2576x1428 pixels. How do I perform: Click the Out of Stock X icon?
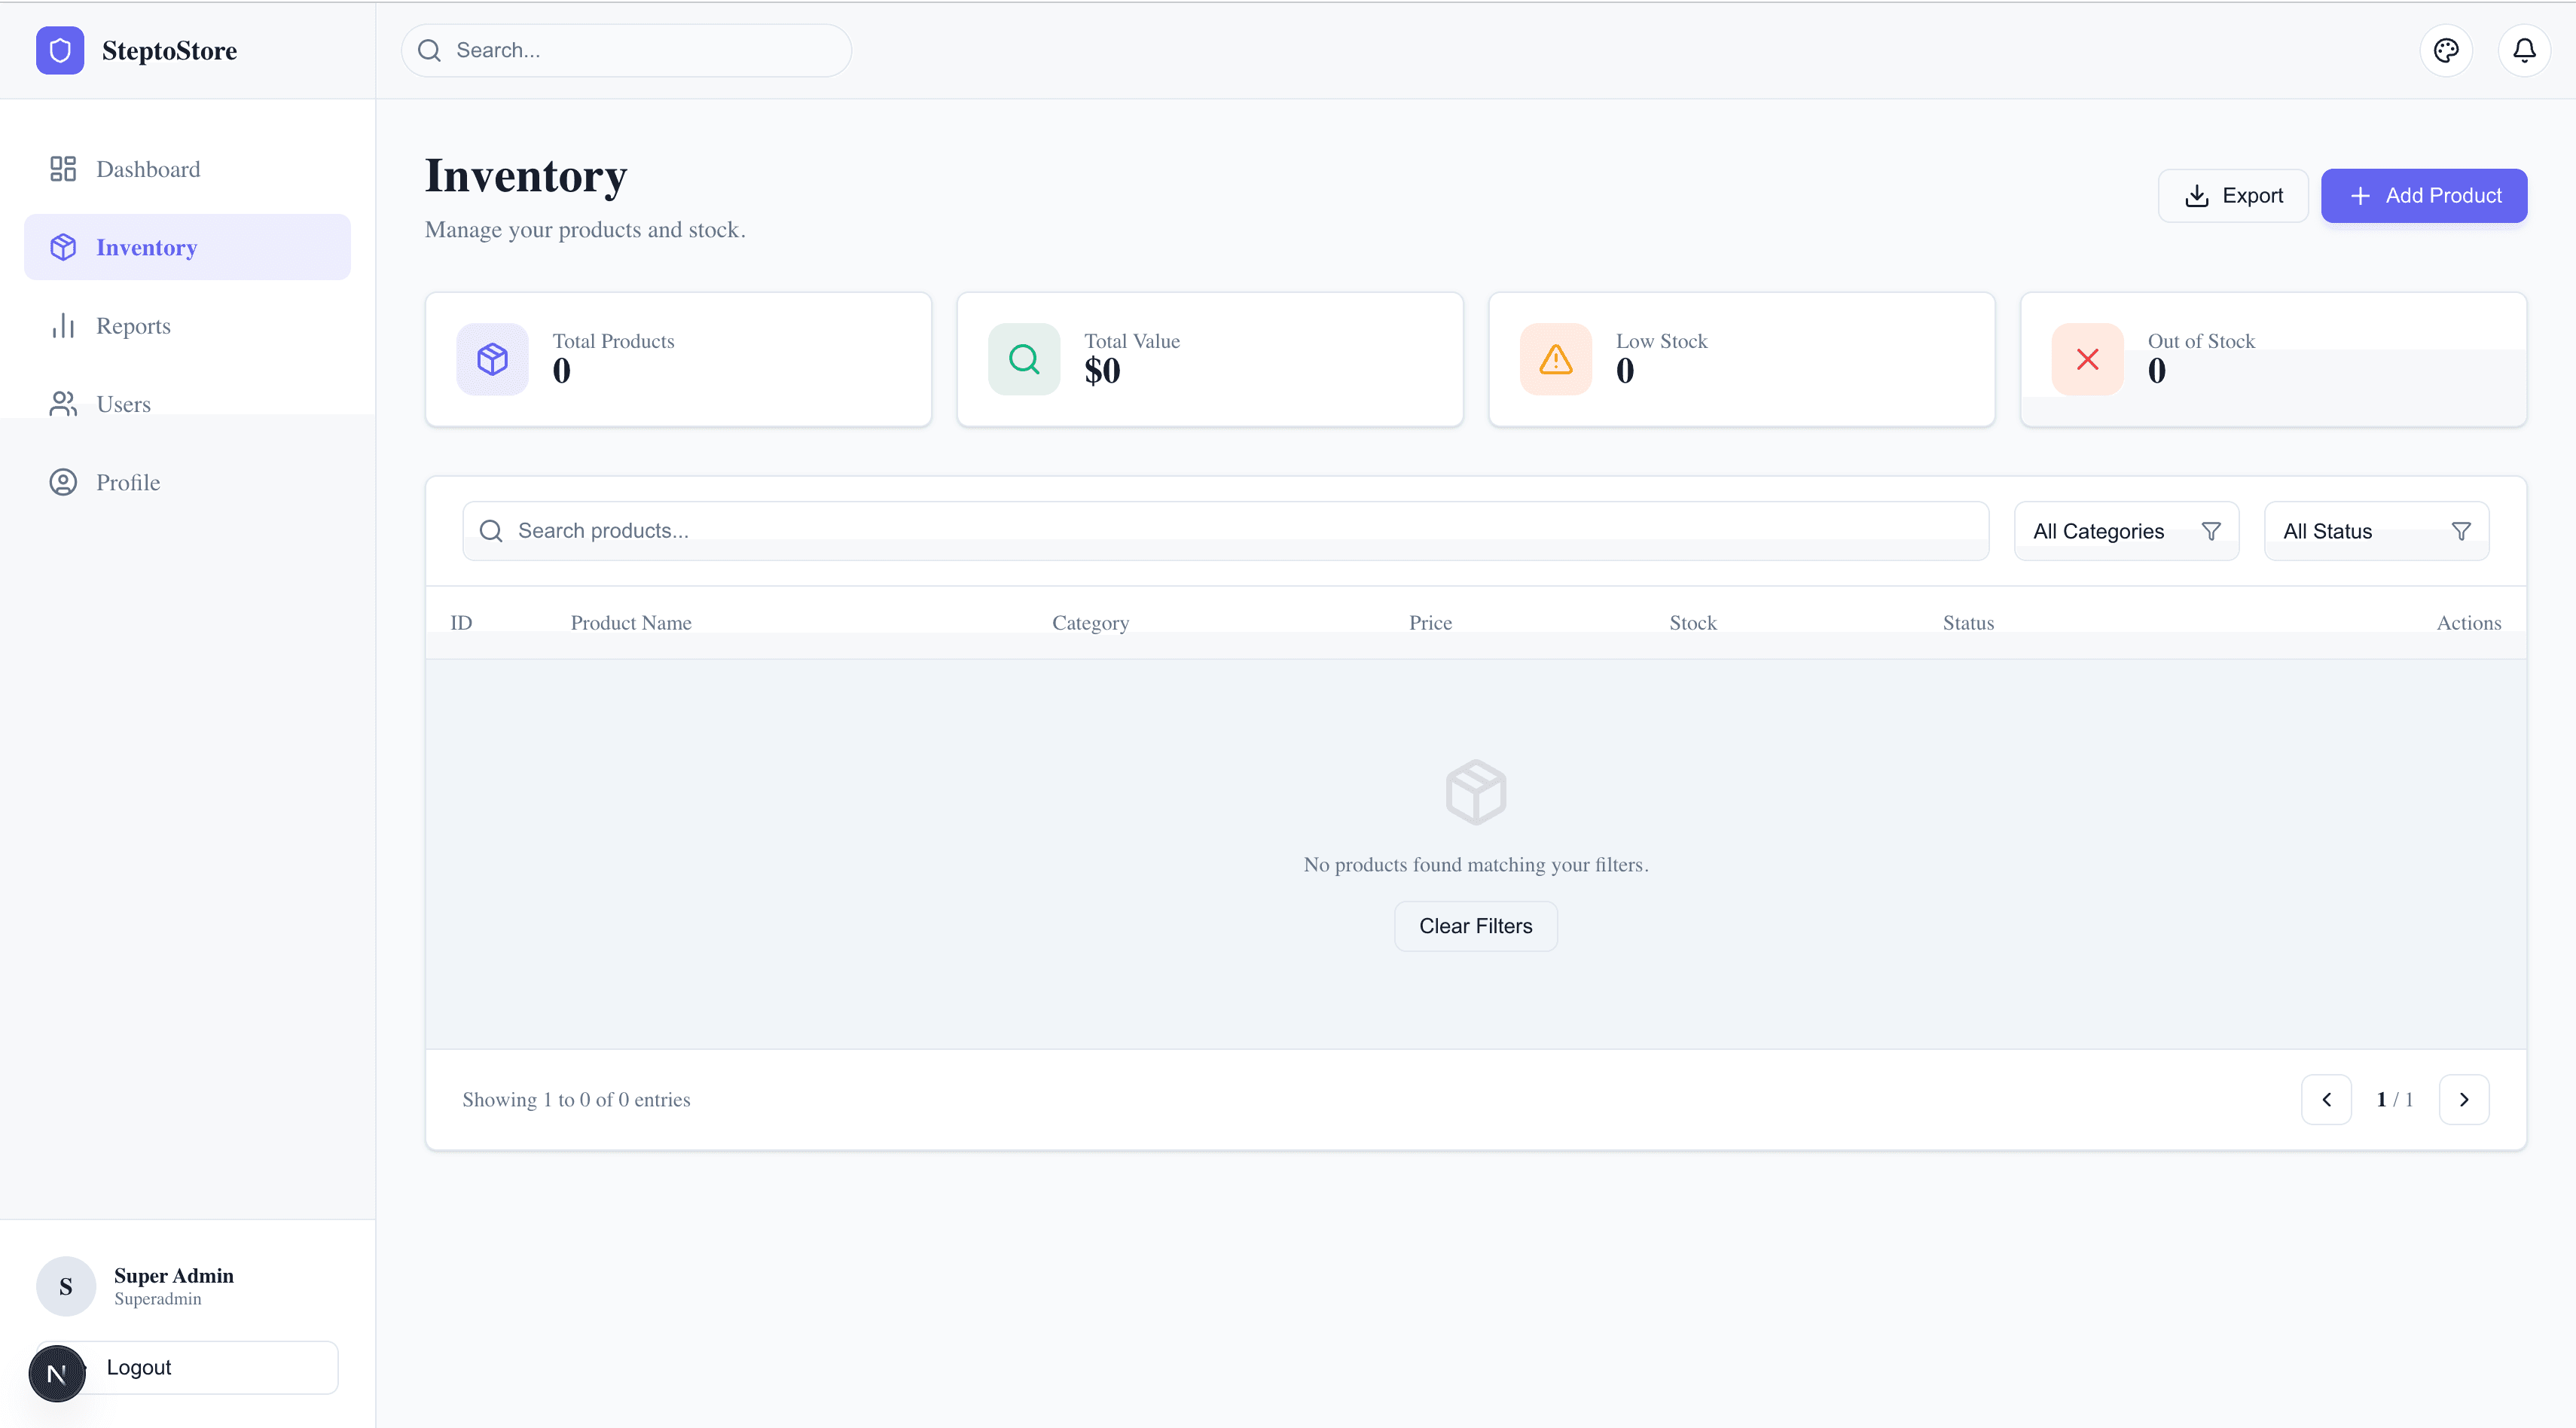[x=2087, y=359]
